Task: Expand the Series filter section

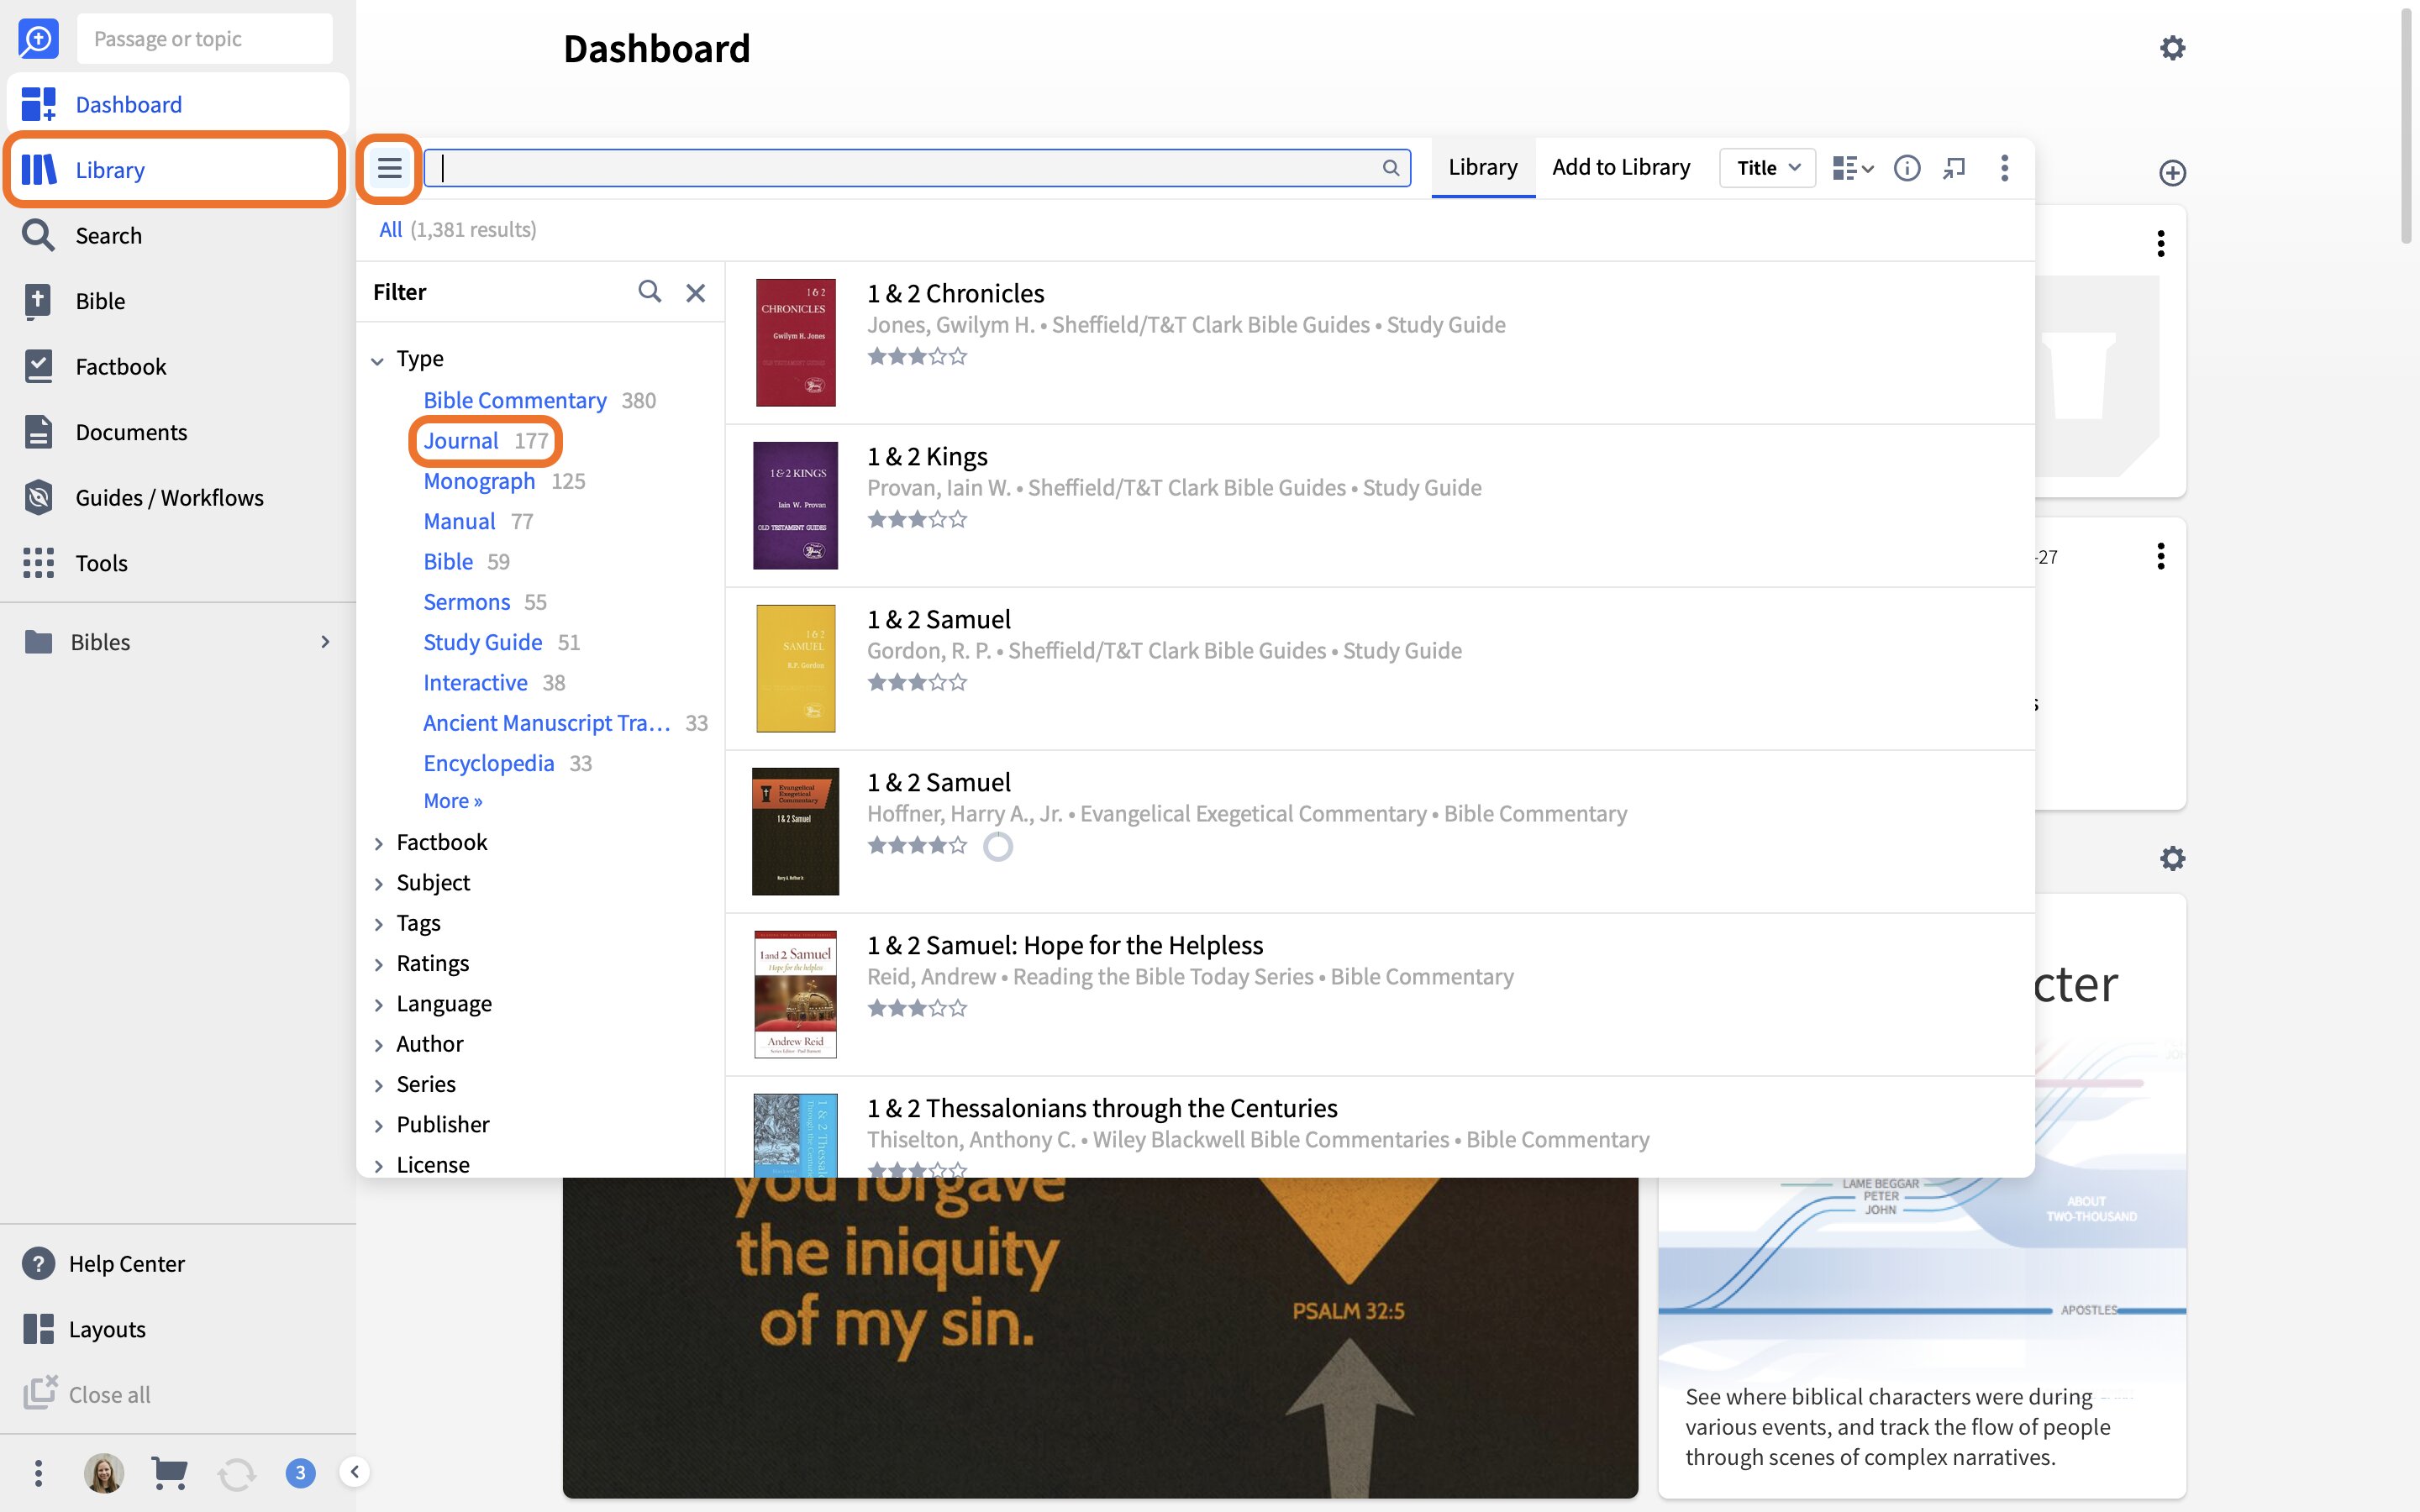Action: (x=378, y=1085)
